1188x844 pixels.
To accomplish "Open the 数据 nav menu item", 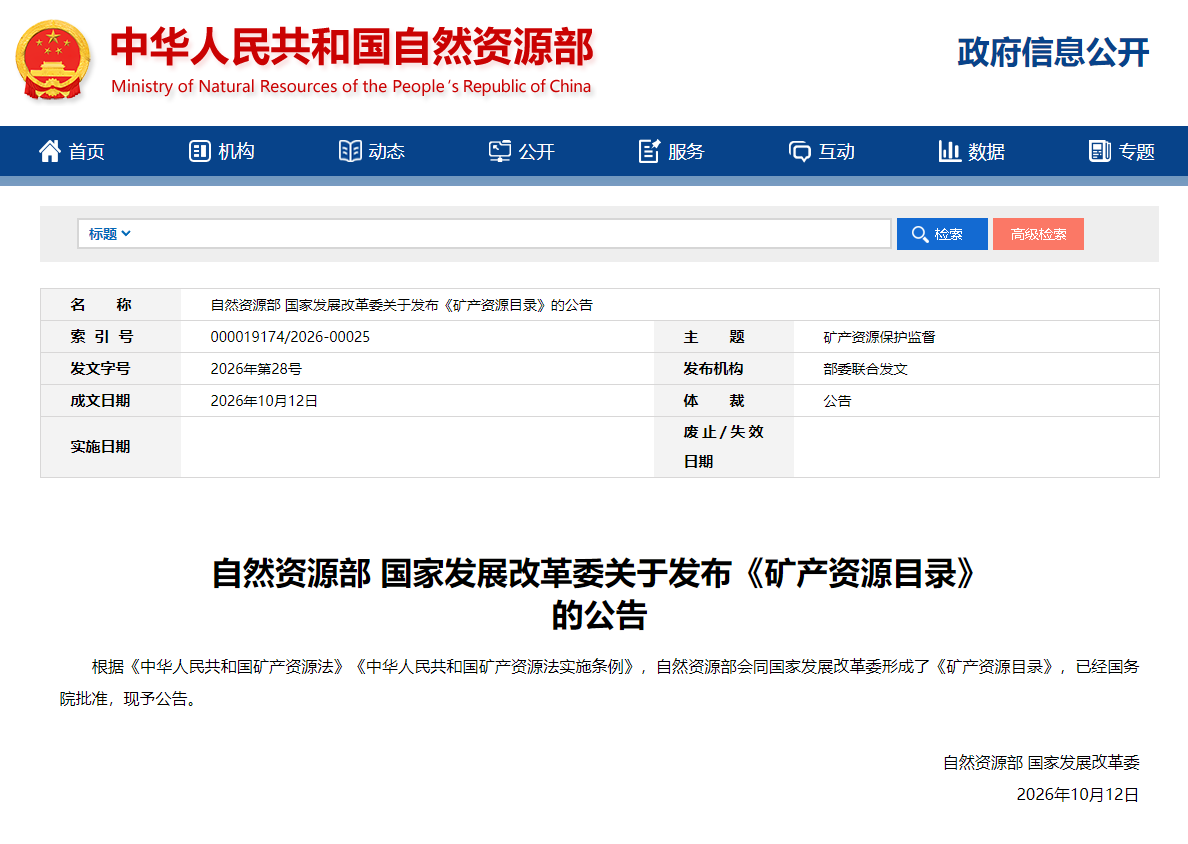I will pos(972,152).
